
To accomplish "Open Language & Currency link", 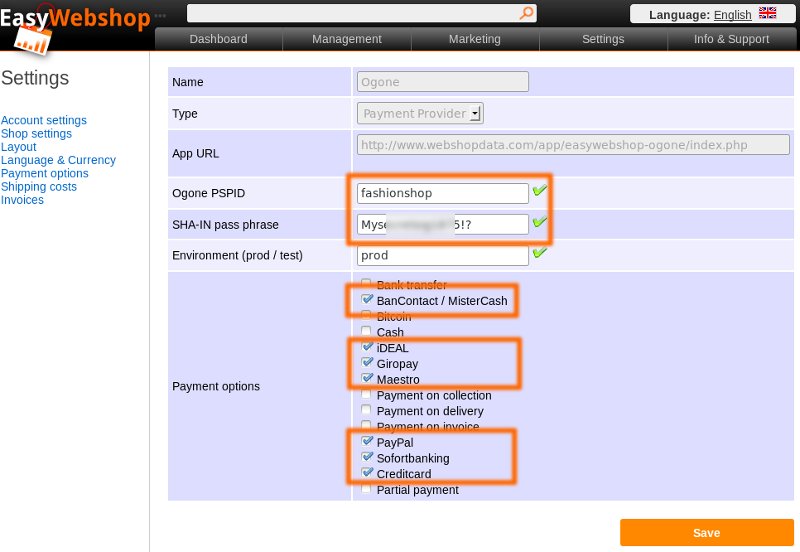I will pyautogui.click(x=58, y=160).
